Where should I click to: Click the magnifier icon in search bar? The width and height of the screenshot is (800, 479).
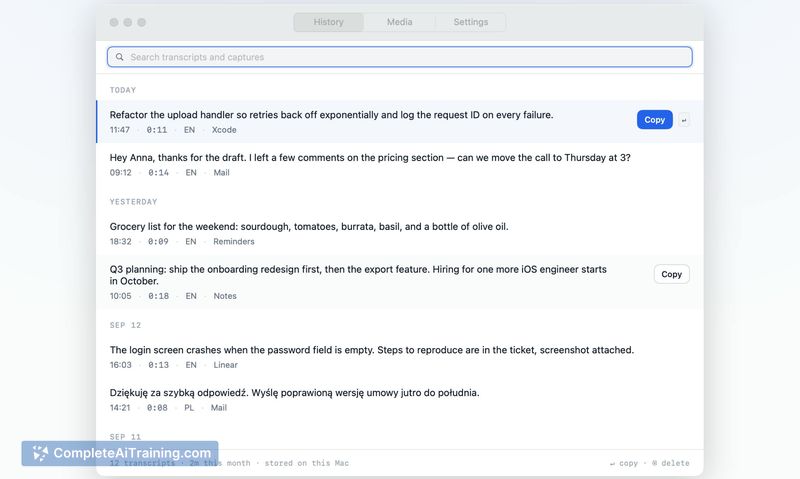119,57
